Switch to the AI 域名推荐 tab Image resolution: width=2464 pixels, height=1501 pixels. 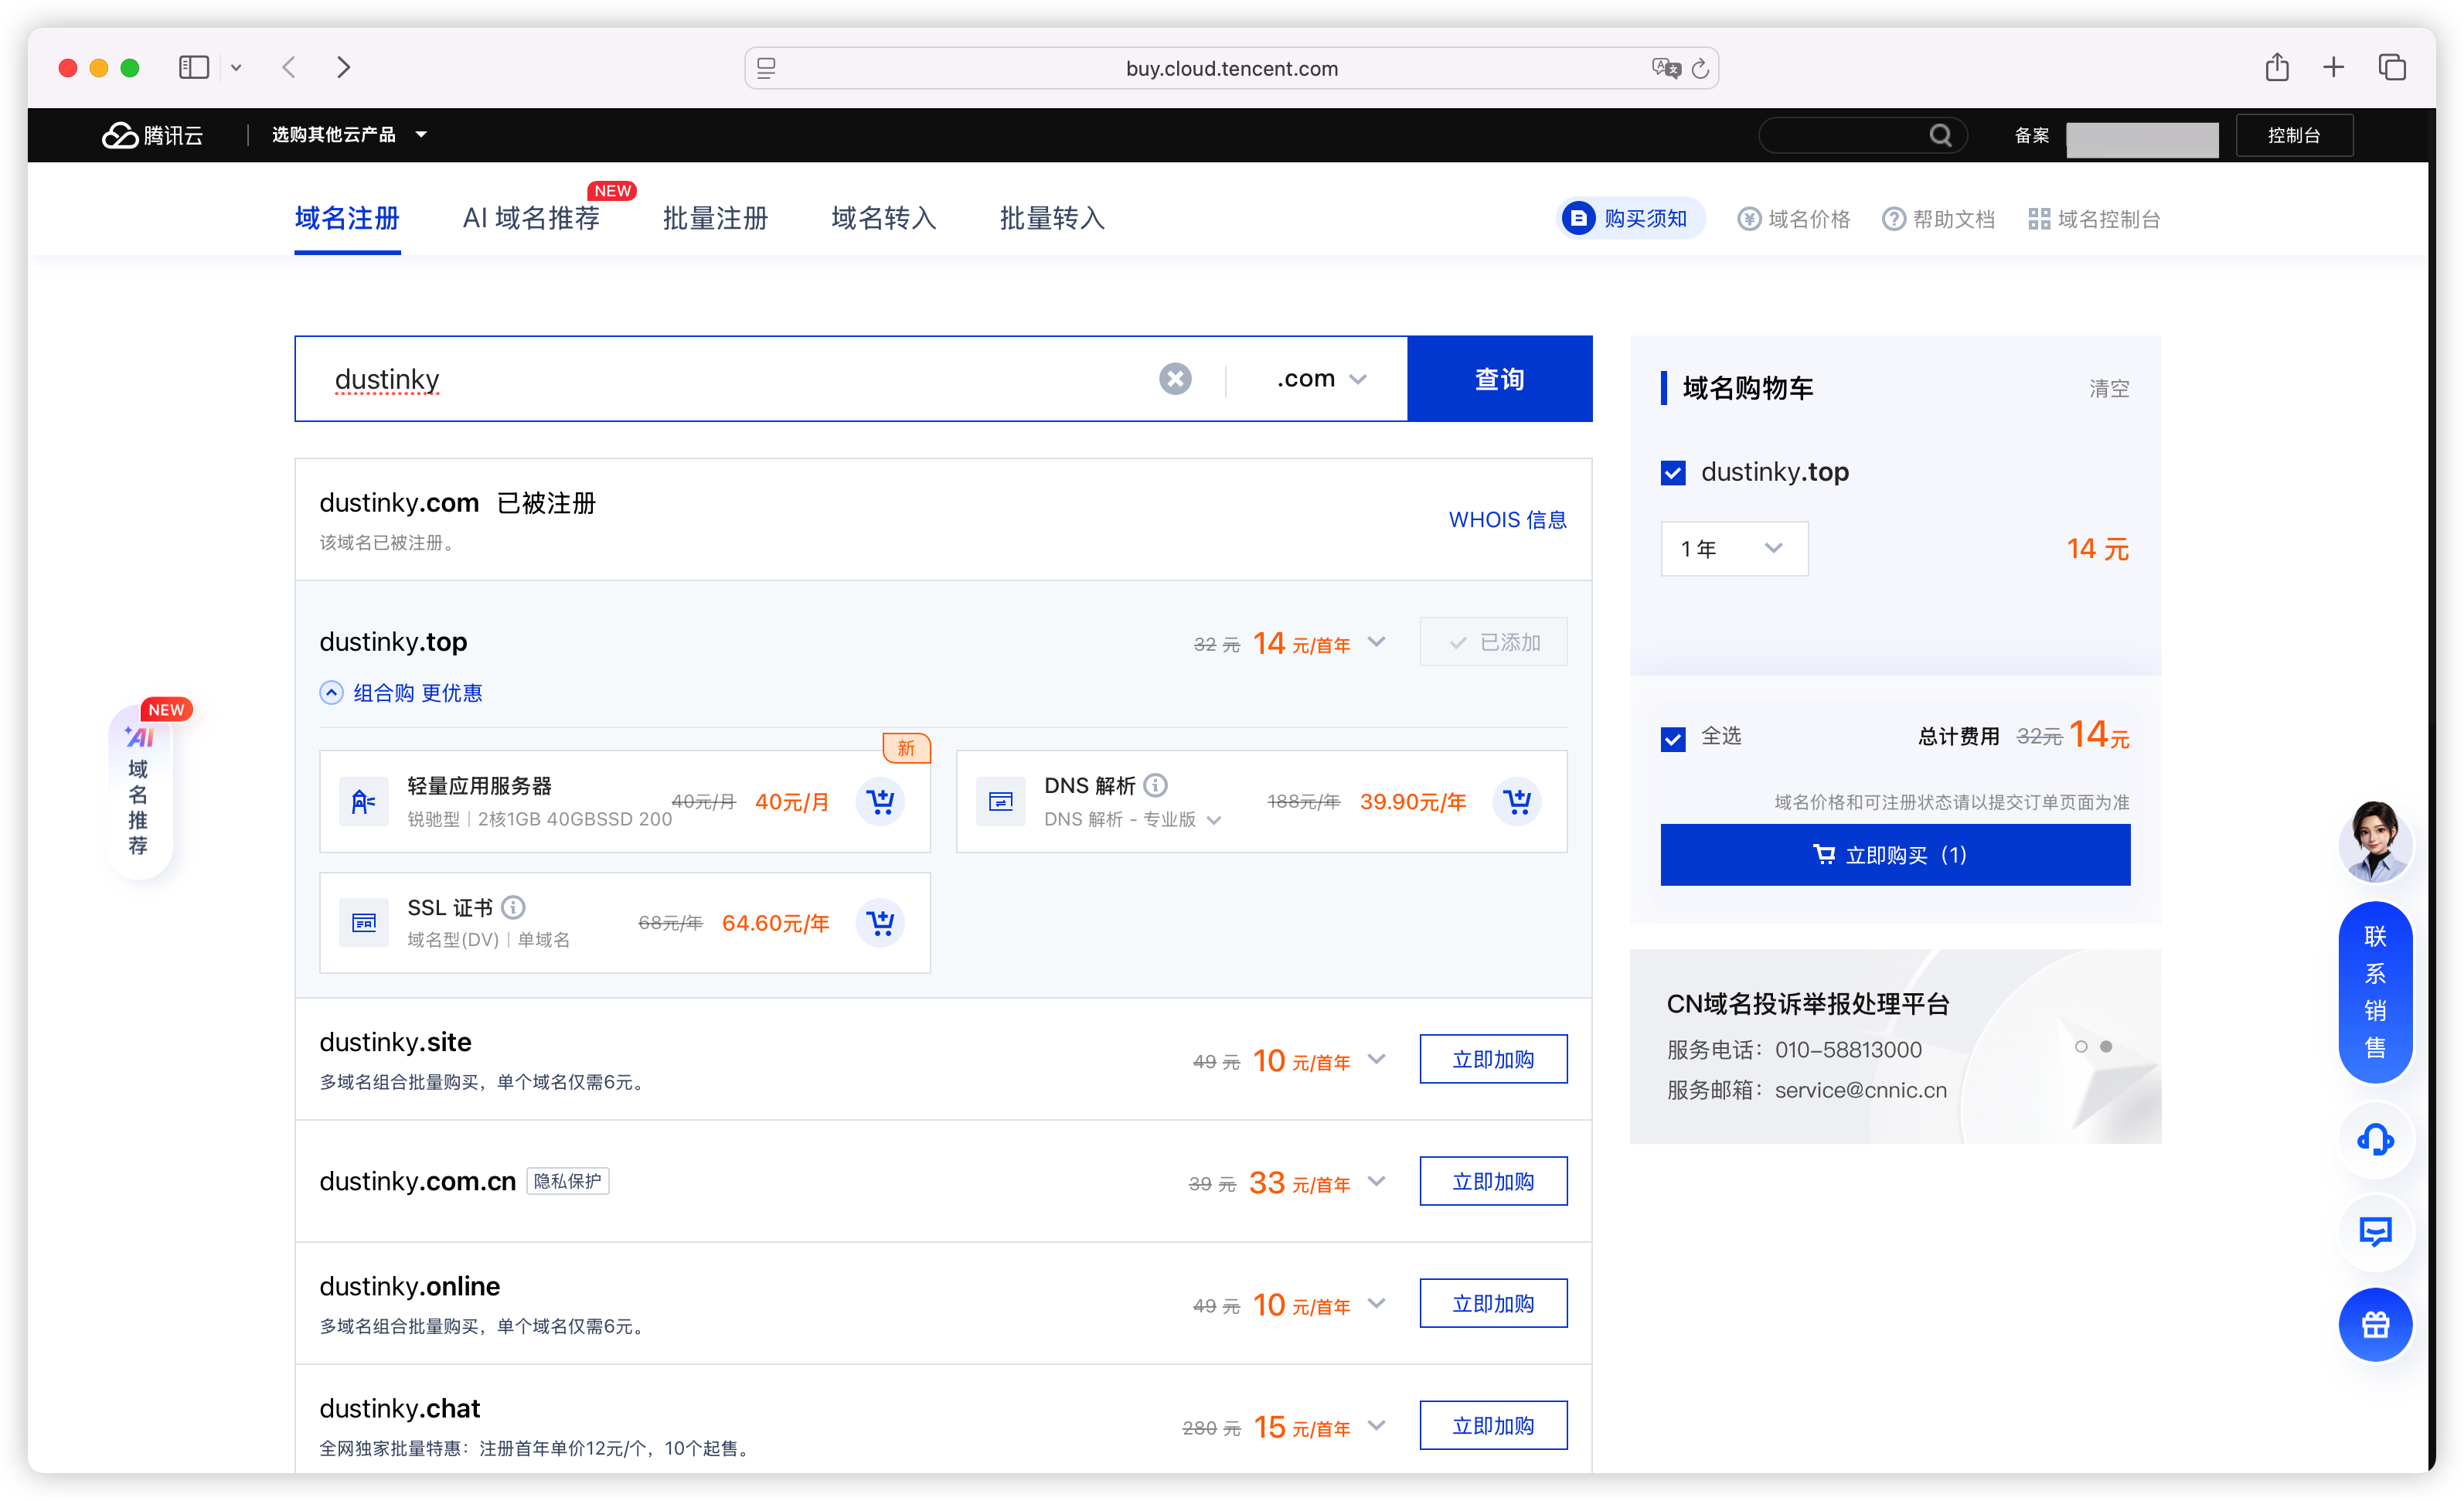tap(531, 218)
